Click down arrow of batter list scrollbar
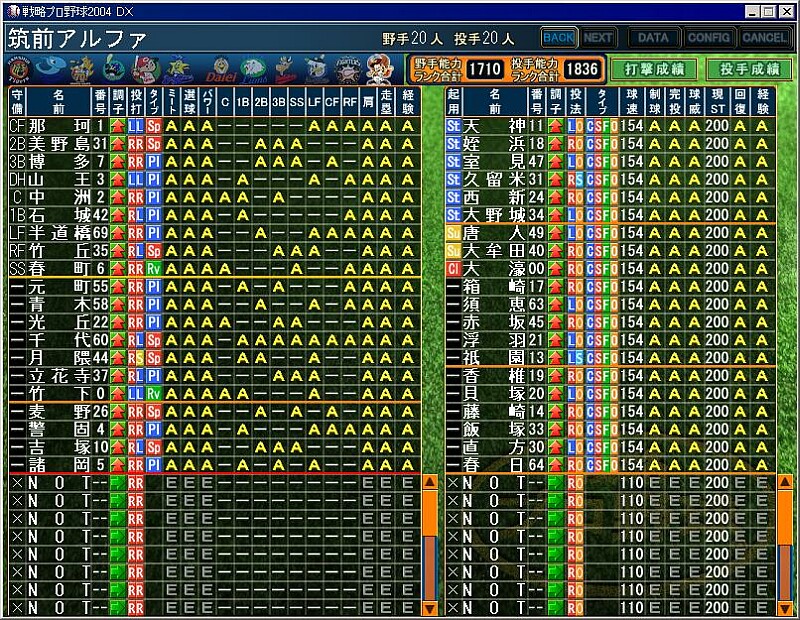Viewport: 800px width, 620px height. pos(430,608)
